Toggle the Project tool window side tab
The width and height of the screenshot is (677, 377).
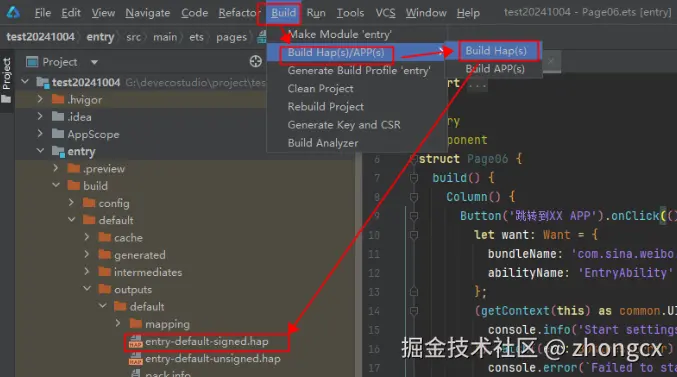point(6,81)
